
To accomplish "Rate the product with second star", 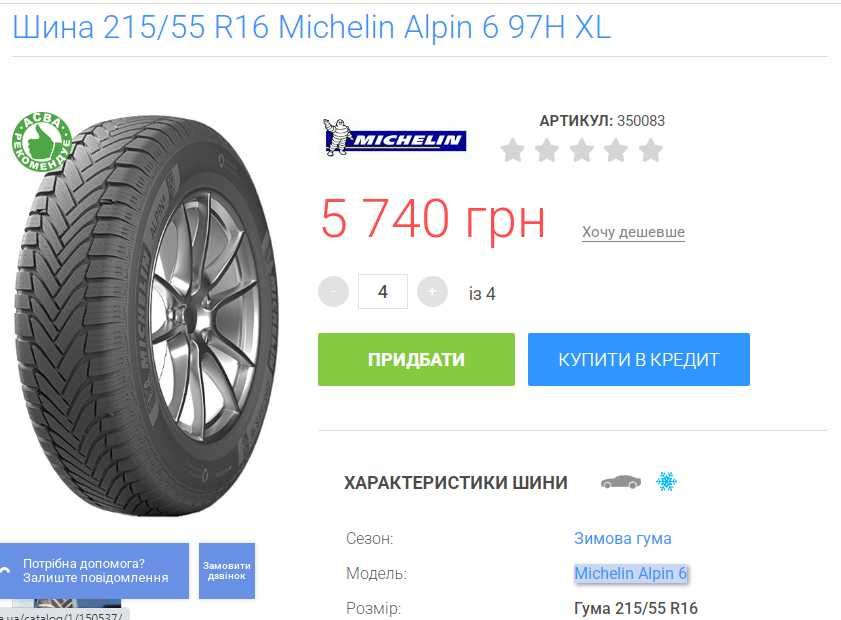I will coord(547,150).
